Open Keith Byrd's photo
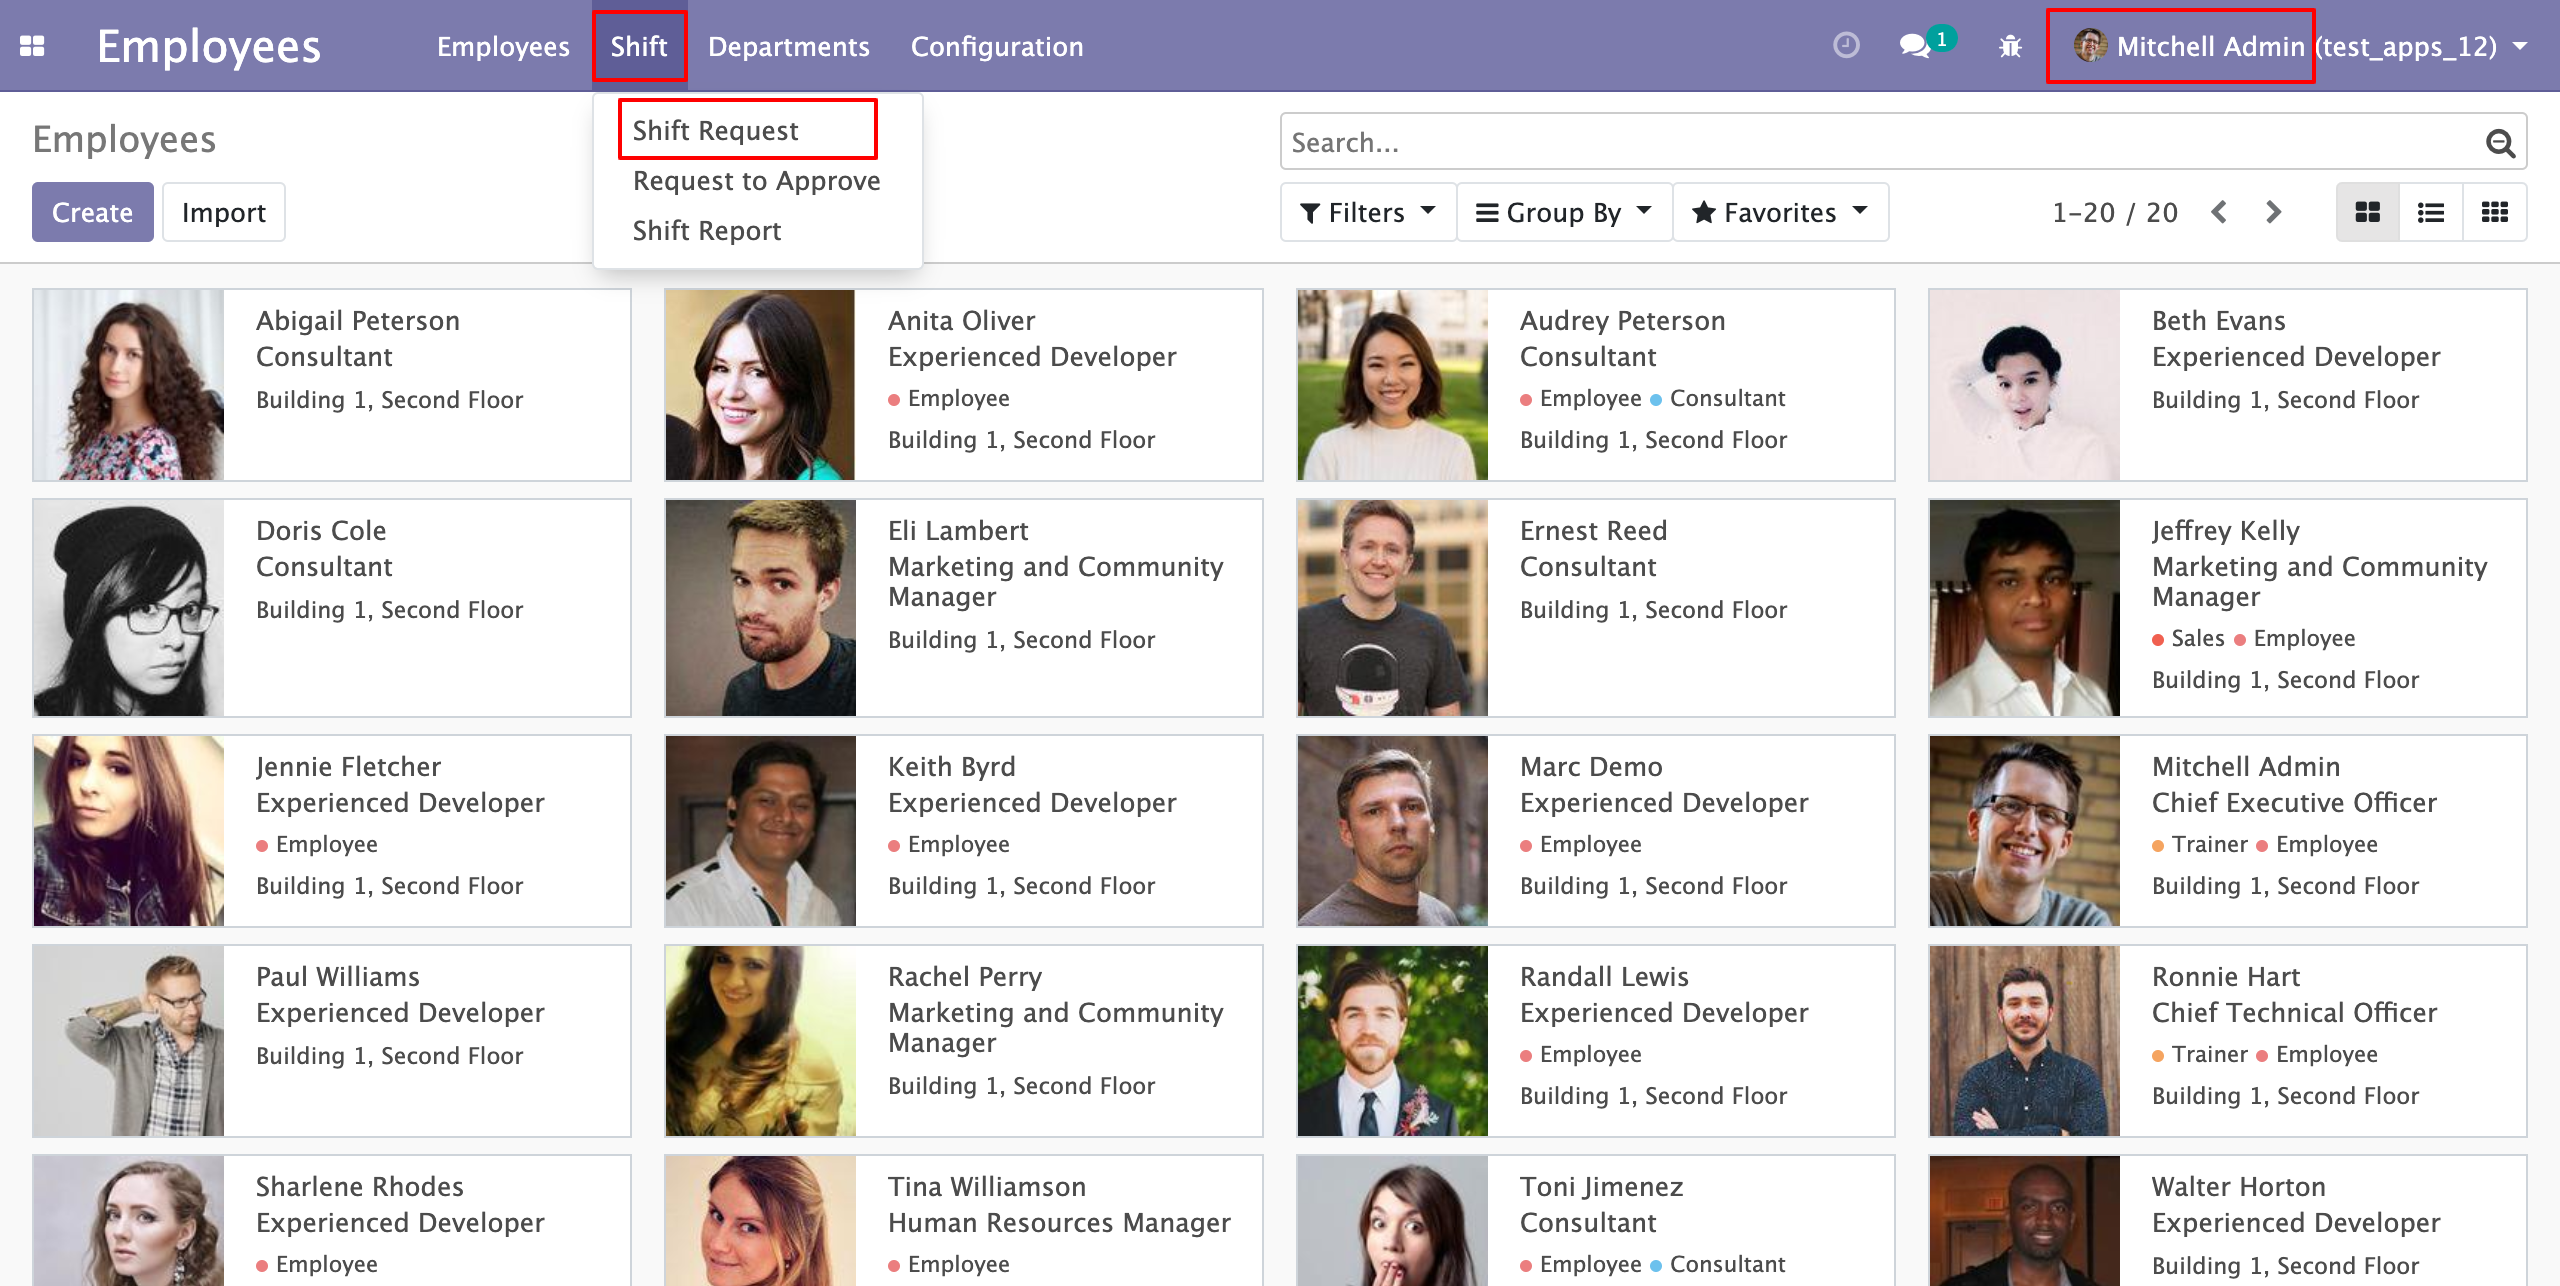This screenshot has width=2560, height=1286. [x=760, y=831]
